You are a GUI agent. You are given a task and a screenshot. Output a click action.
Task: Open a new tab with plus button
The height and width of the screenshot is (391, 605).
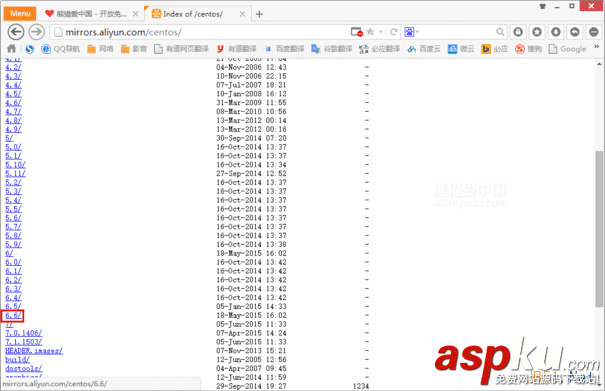coord(259,14)
